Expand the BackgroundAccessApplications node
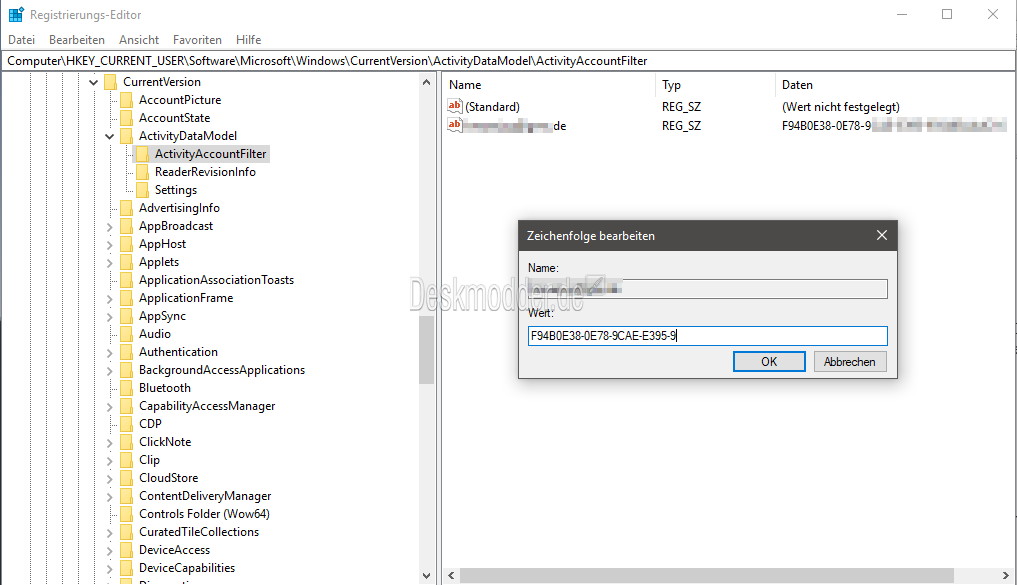 (110, 371)
